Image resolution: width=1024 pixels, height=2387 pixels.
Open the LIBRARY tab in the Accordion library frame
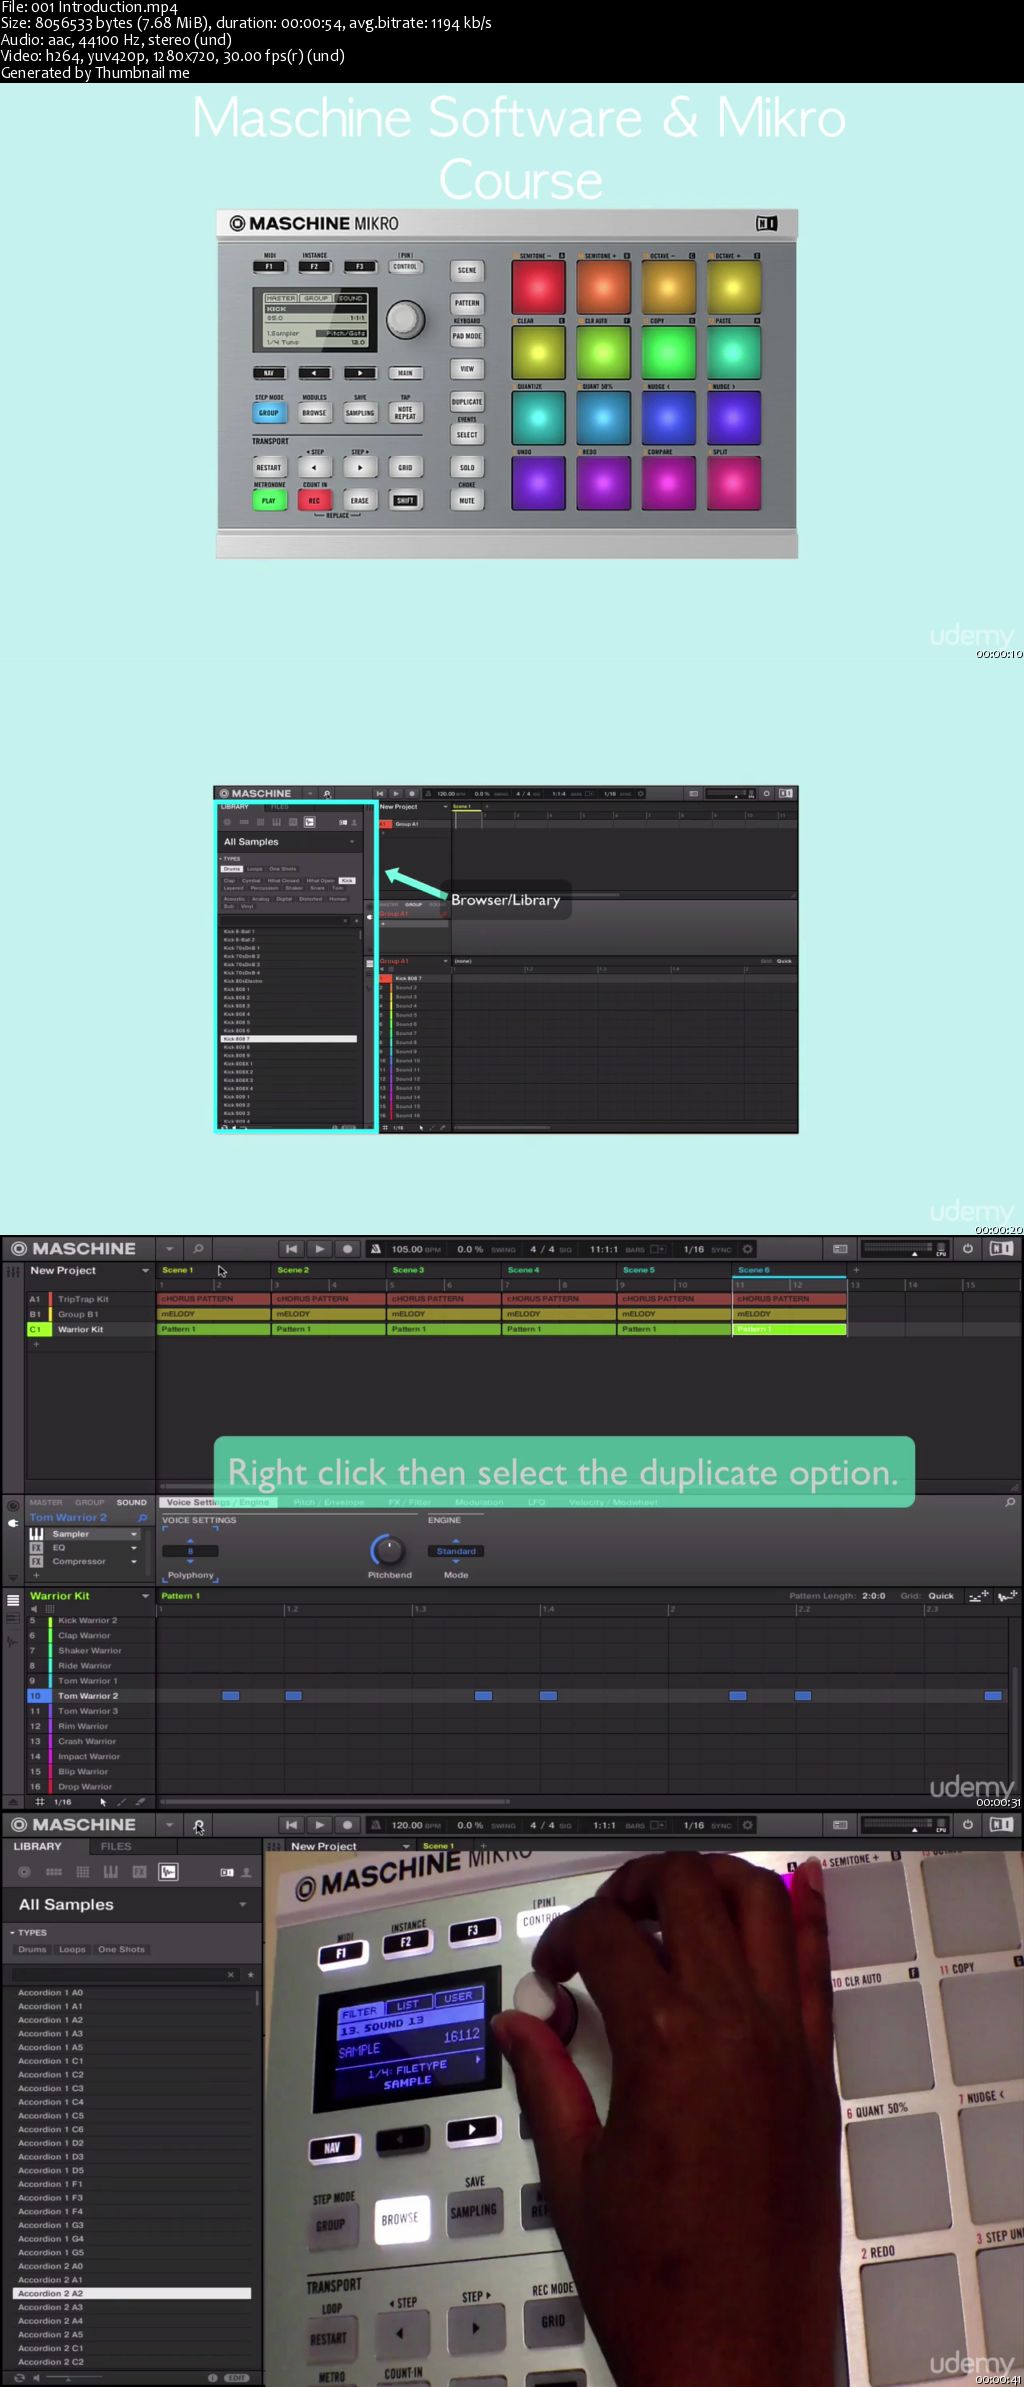[x=38, y=1847]
